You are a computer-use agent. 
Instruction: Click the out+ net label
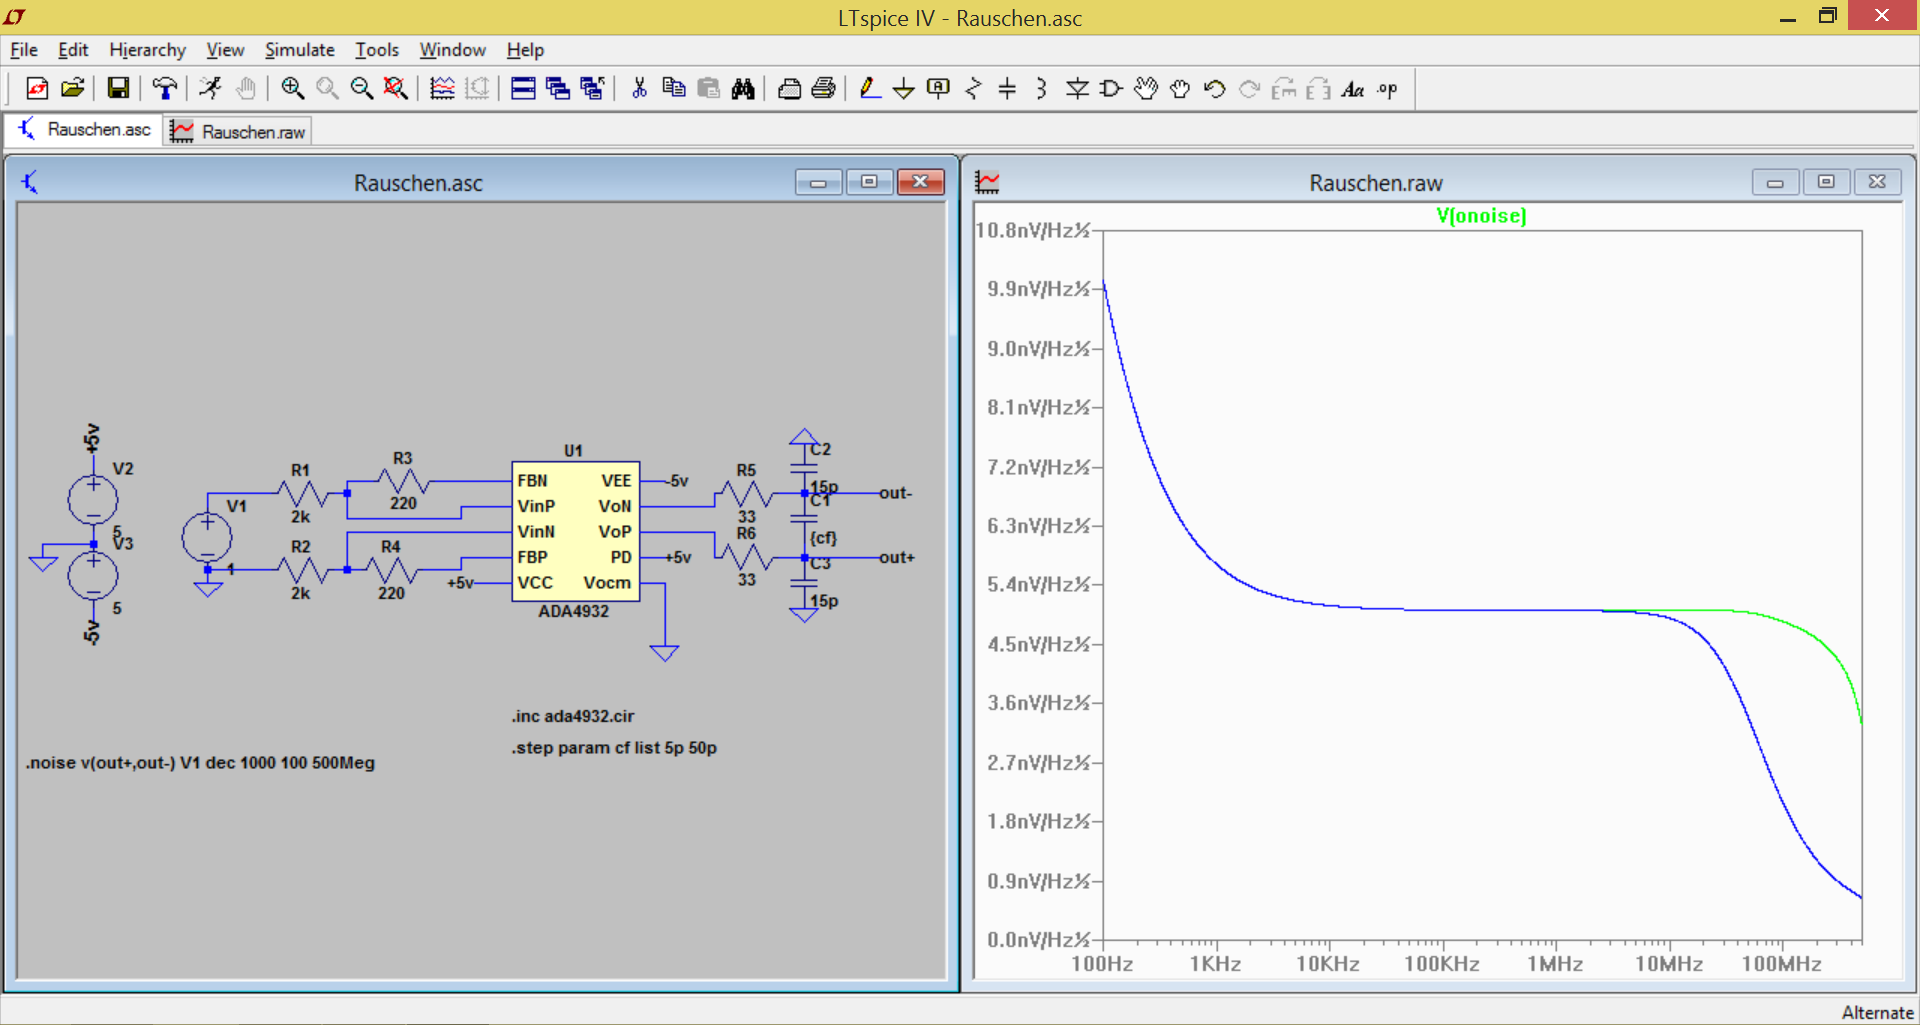897,558
